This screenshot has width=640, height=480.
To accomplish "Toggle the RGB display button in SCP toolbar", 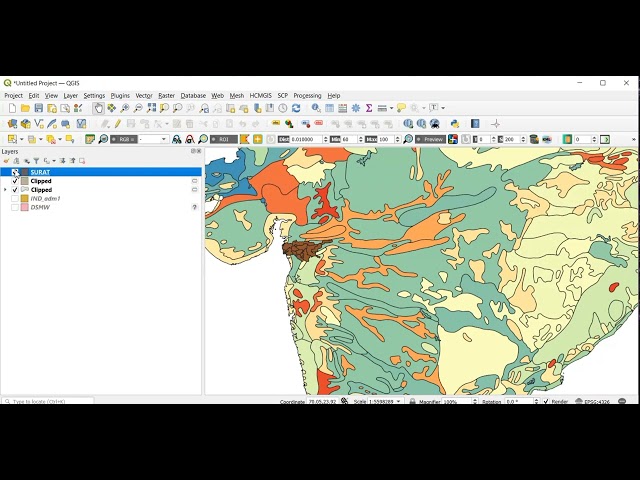I will (124, 139).
